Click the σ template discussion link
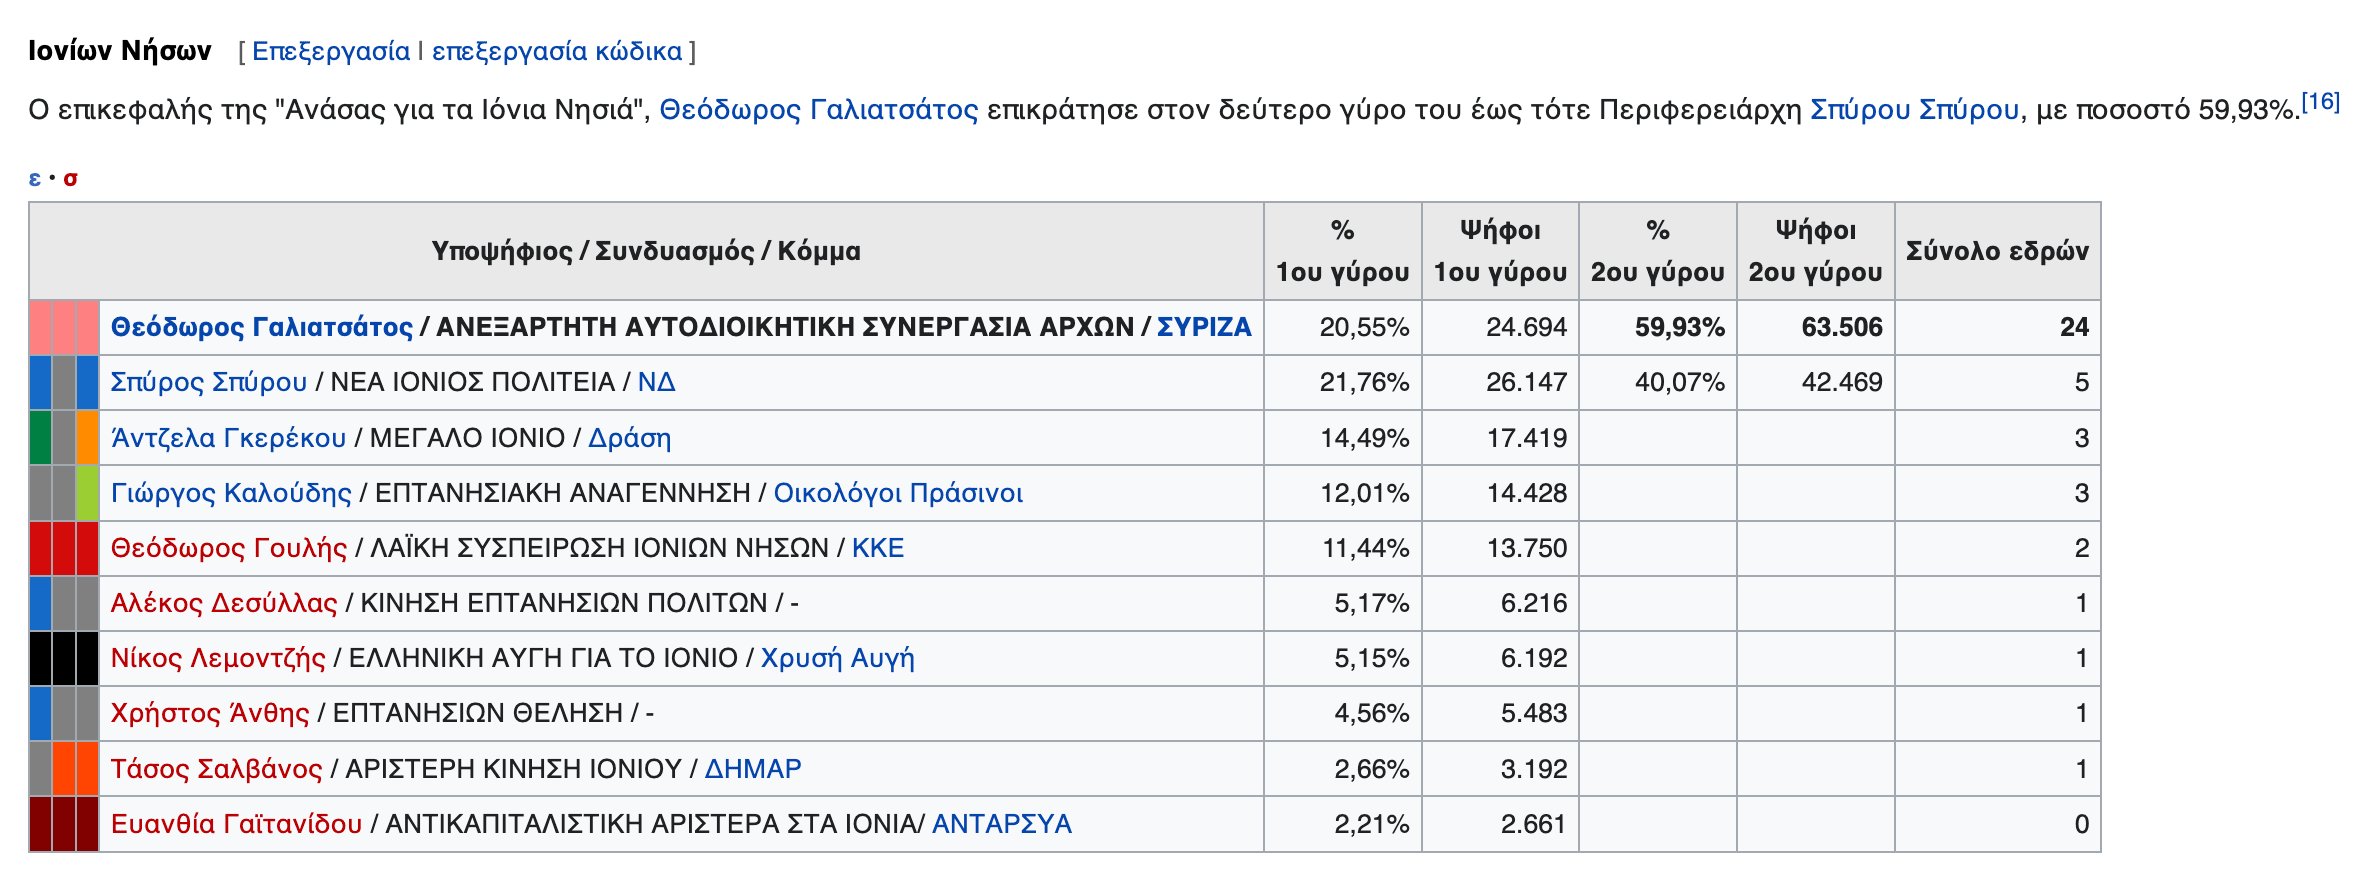Image resolution: width=2374 pixels, height=874 pixels. coord(71,177)
